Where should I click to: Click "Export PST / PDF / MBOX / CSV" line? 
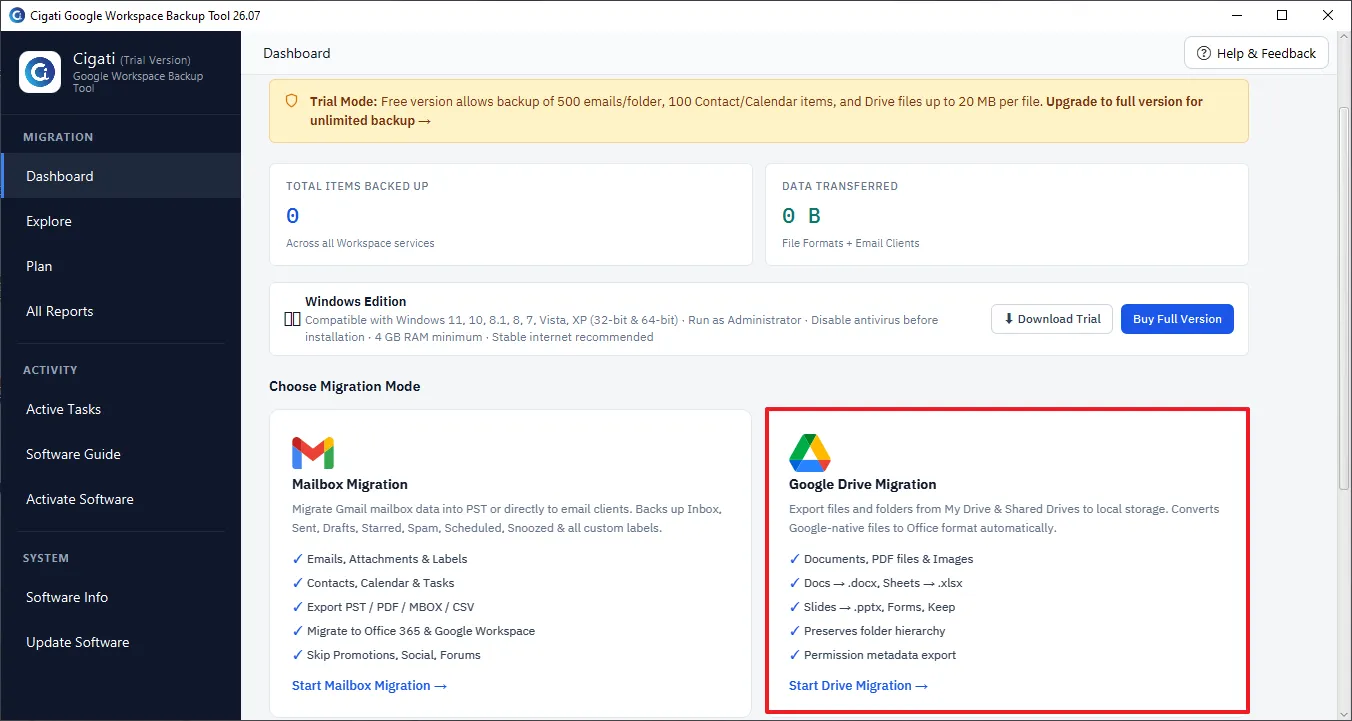[x=391, y=607]
